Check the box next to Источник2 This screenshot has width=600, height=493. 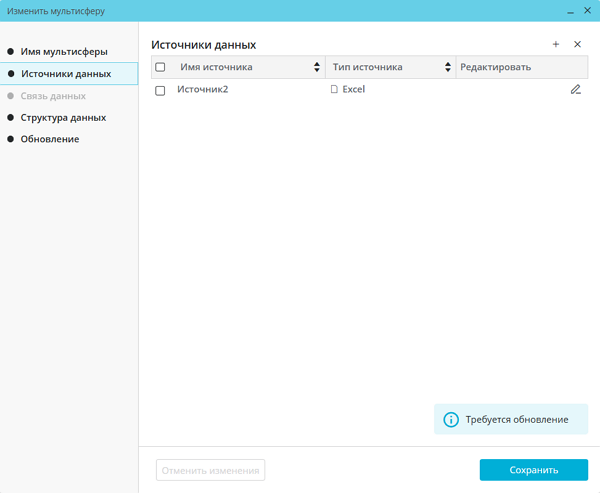[x=160, y=91]
